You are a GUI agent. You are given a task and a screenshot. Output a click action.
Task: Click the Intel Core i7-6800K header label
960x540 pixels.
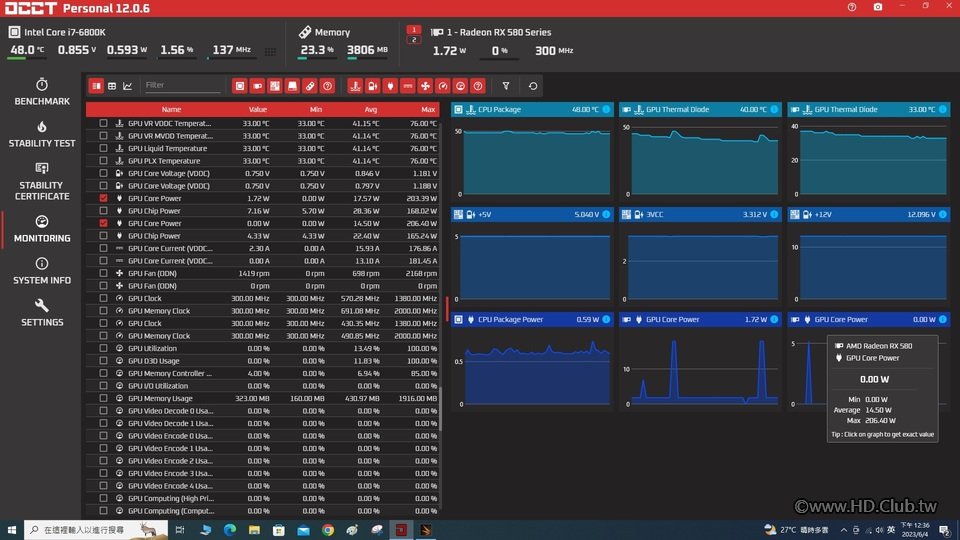coord(65,32)
